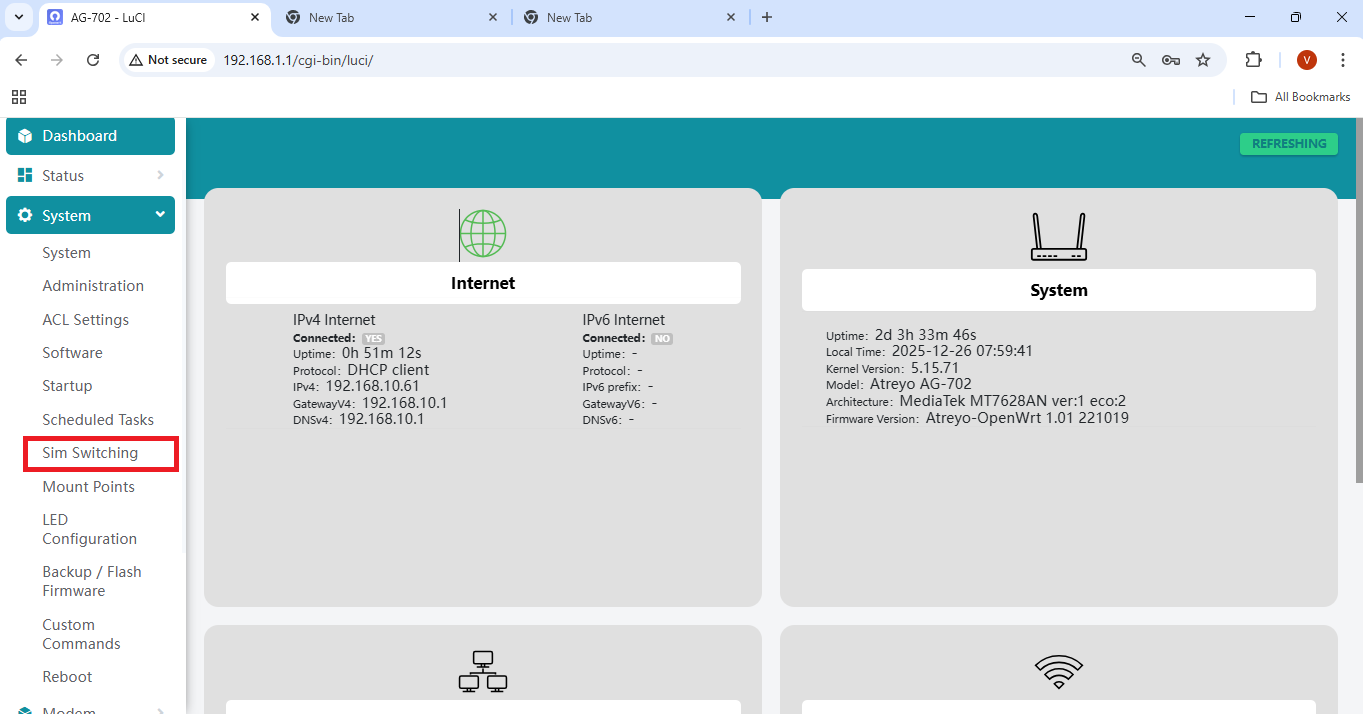Bookmark this page with star icon
The width and height of the screenshot is (1363, 714).
coord(1203,60)
